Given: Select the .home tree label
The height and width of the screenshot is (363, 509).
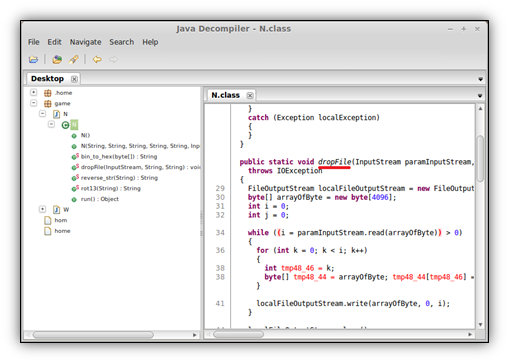Looking at the screenshot, I should (x=63, y=93).
